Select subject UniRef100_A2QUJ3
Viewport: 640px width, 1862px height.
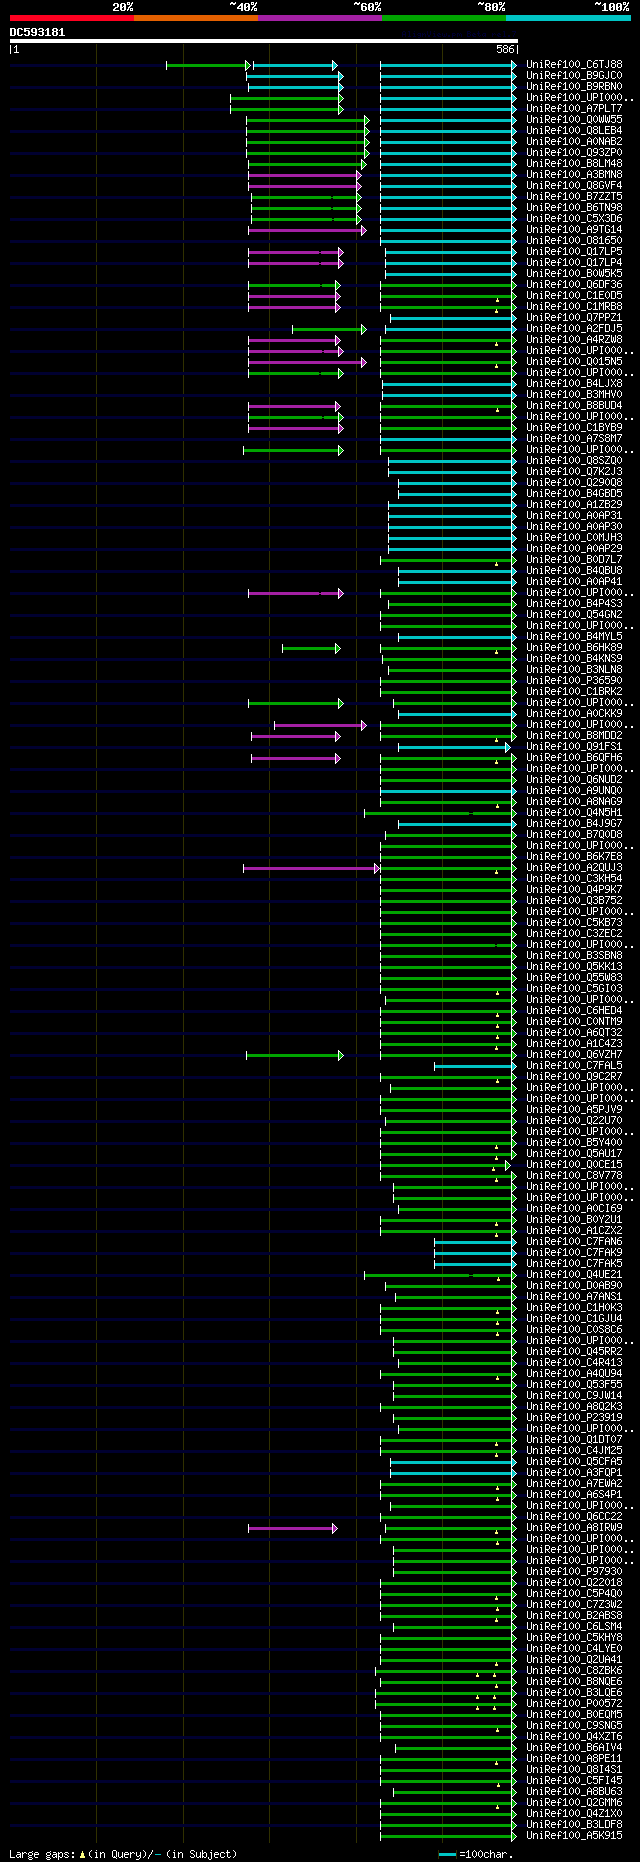(574, 868)
